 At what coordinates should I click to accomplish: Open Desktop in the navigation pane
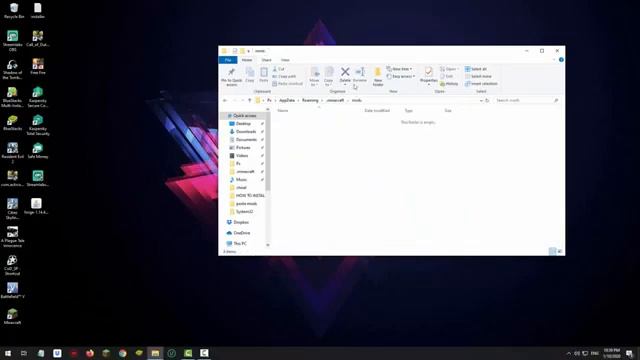[x=244, y=124]
